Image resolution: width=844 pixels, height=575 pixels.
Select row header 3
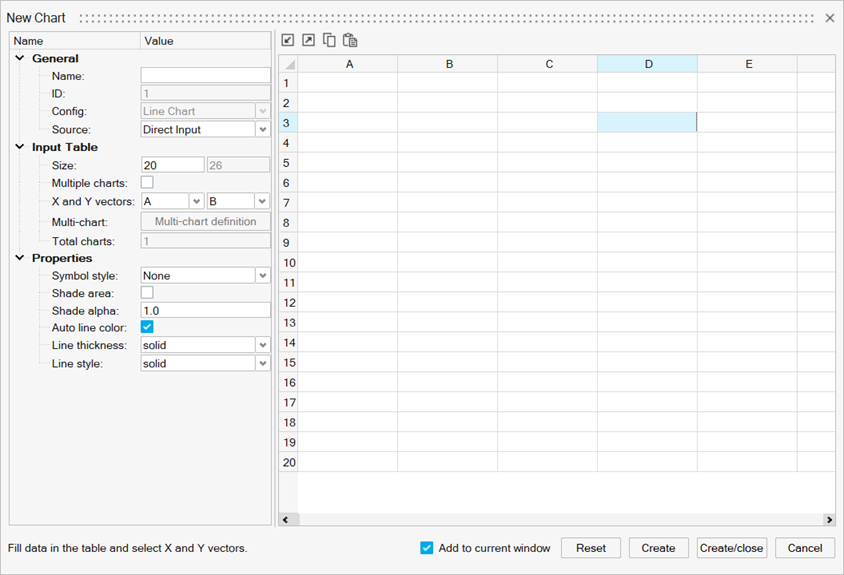pyautogui.click(x=289, y=123)
